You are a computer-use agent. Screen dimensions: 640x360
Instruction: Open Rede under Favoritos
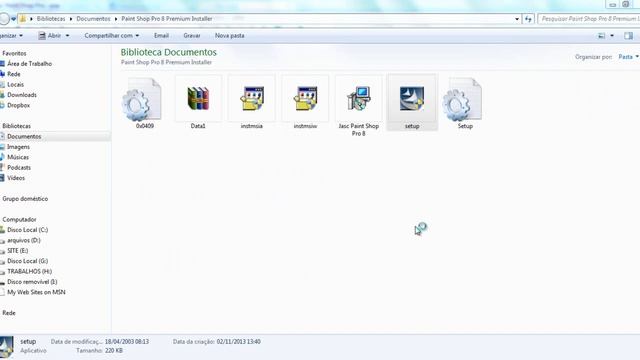tap(13, 74)
